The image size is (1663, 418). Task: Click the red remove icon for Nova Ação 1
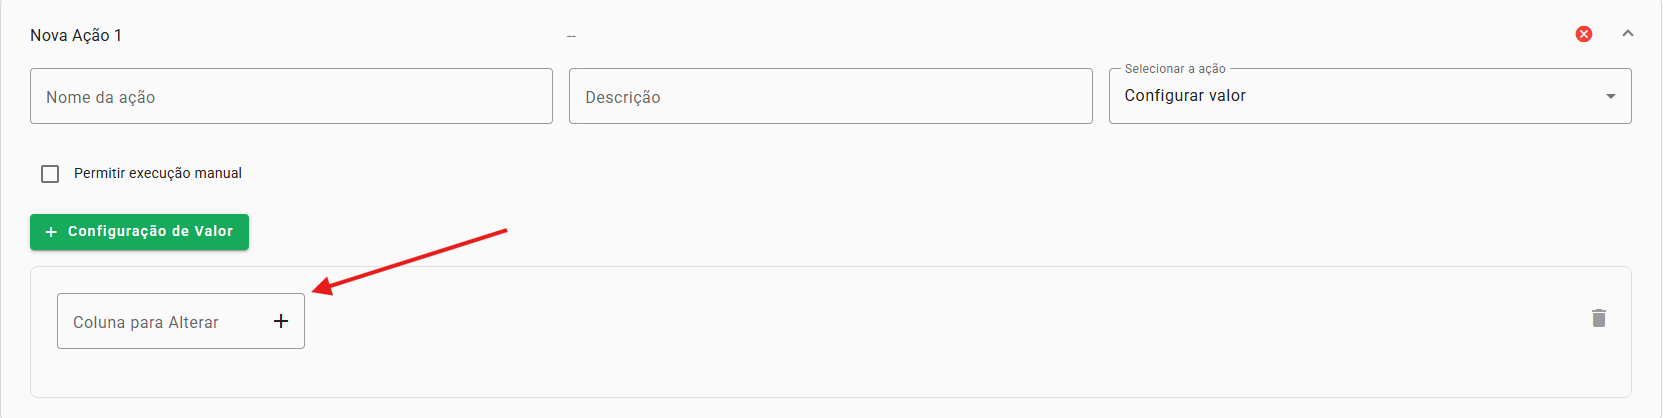point(1584,34)
